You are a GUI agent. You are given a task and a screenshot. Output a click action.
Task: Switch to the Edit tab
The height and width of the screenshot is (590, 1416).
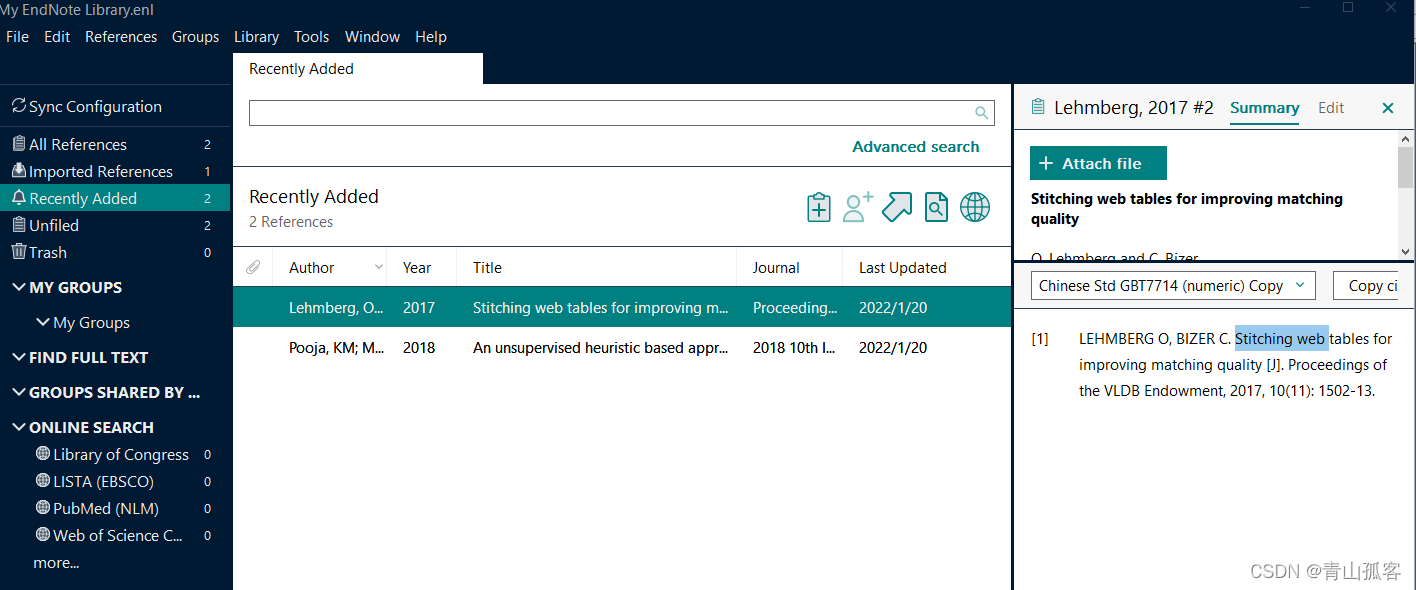pos(1330,108)
